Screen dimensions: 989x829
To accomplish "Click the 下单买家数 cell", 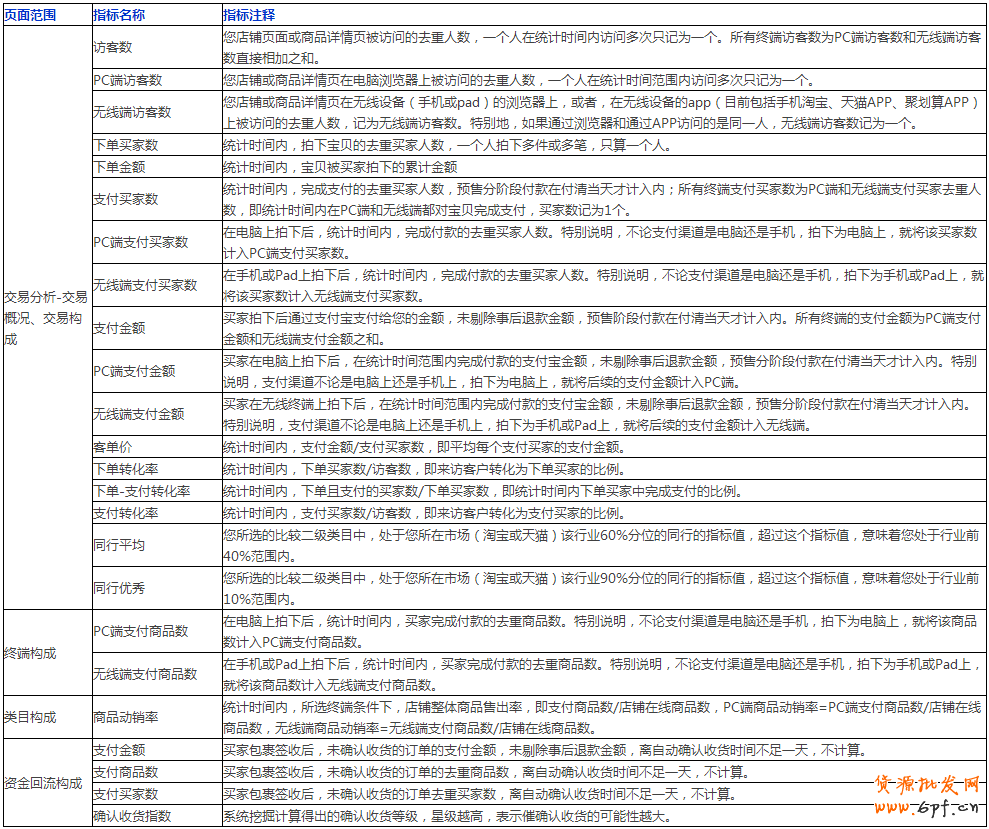I will coord(156,145).
